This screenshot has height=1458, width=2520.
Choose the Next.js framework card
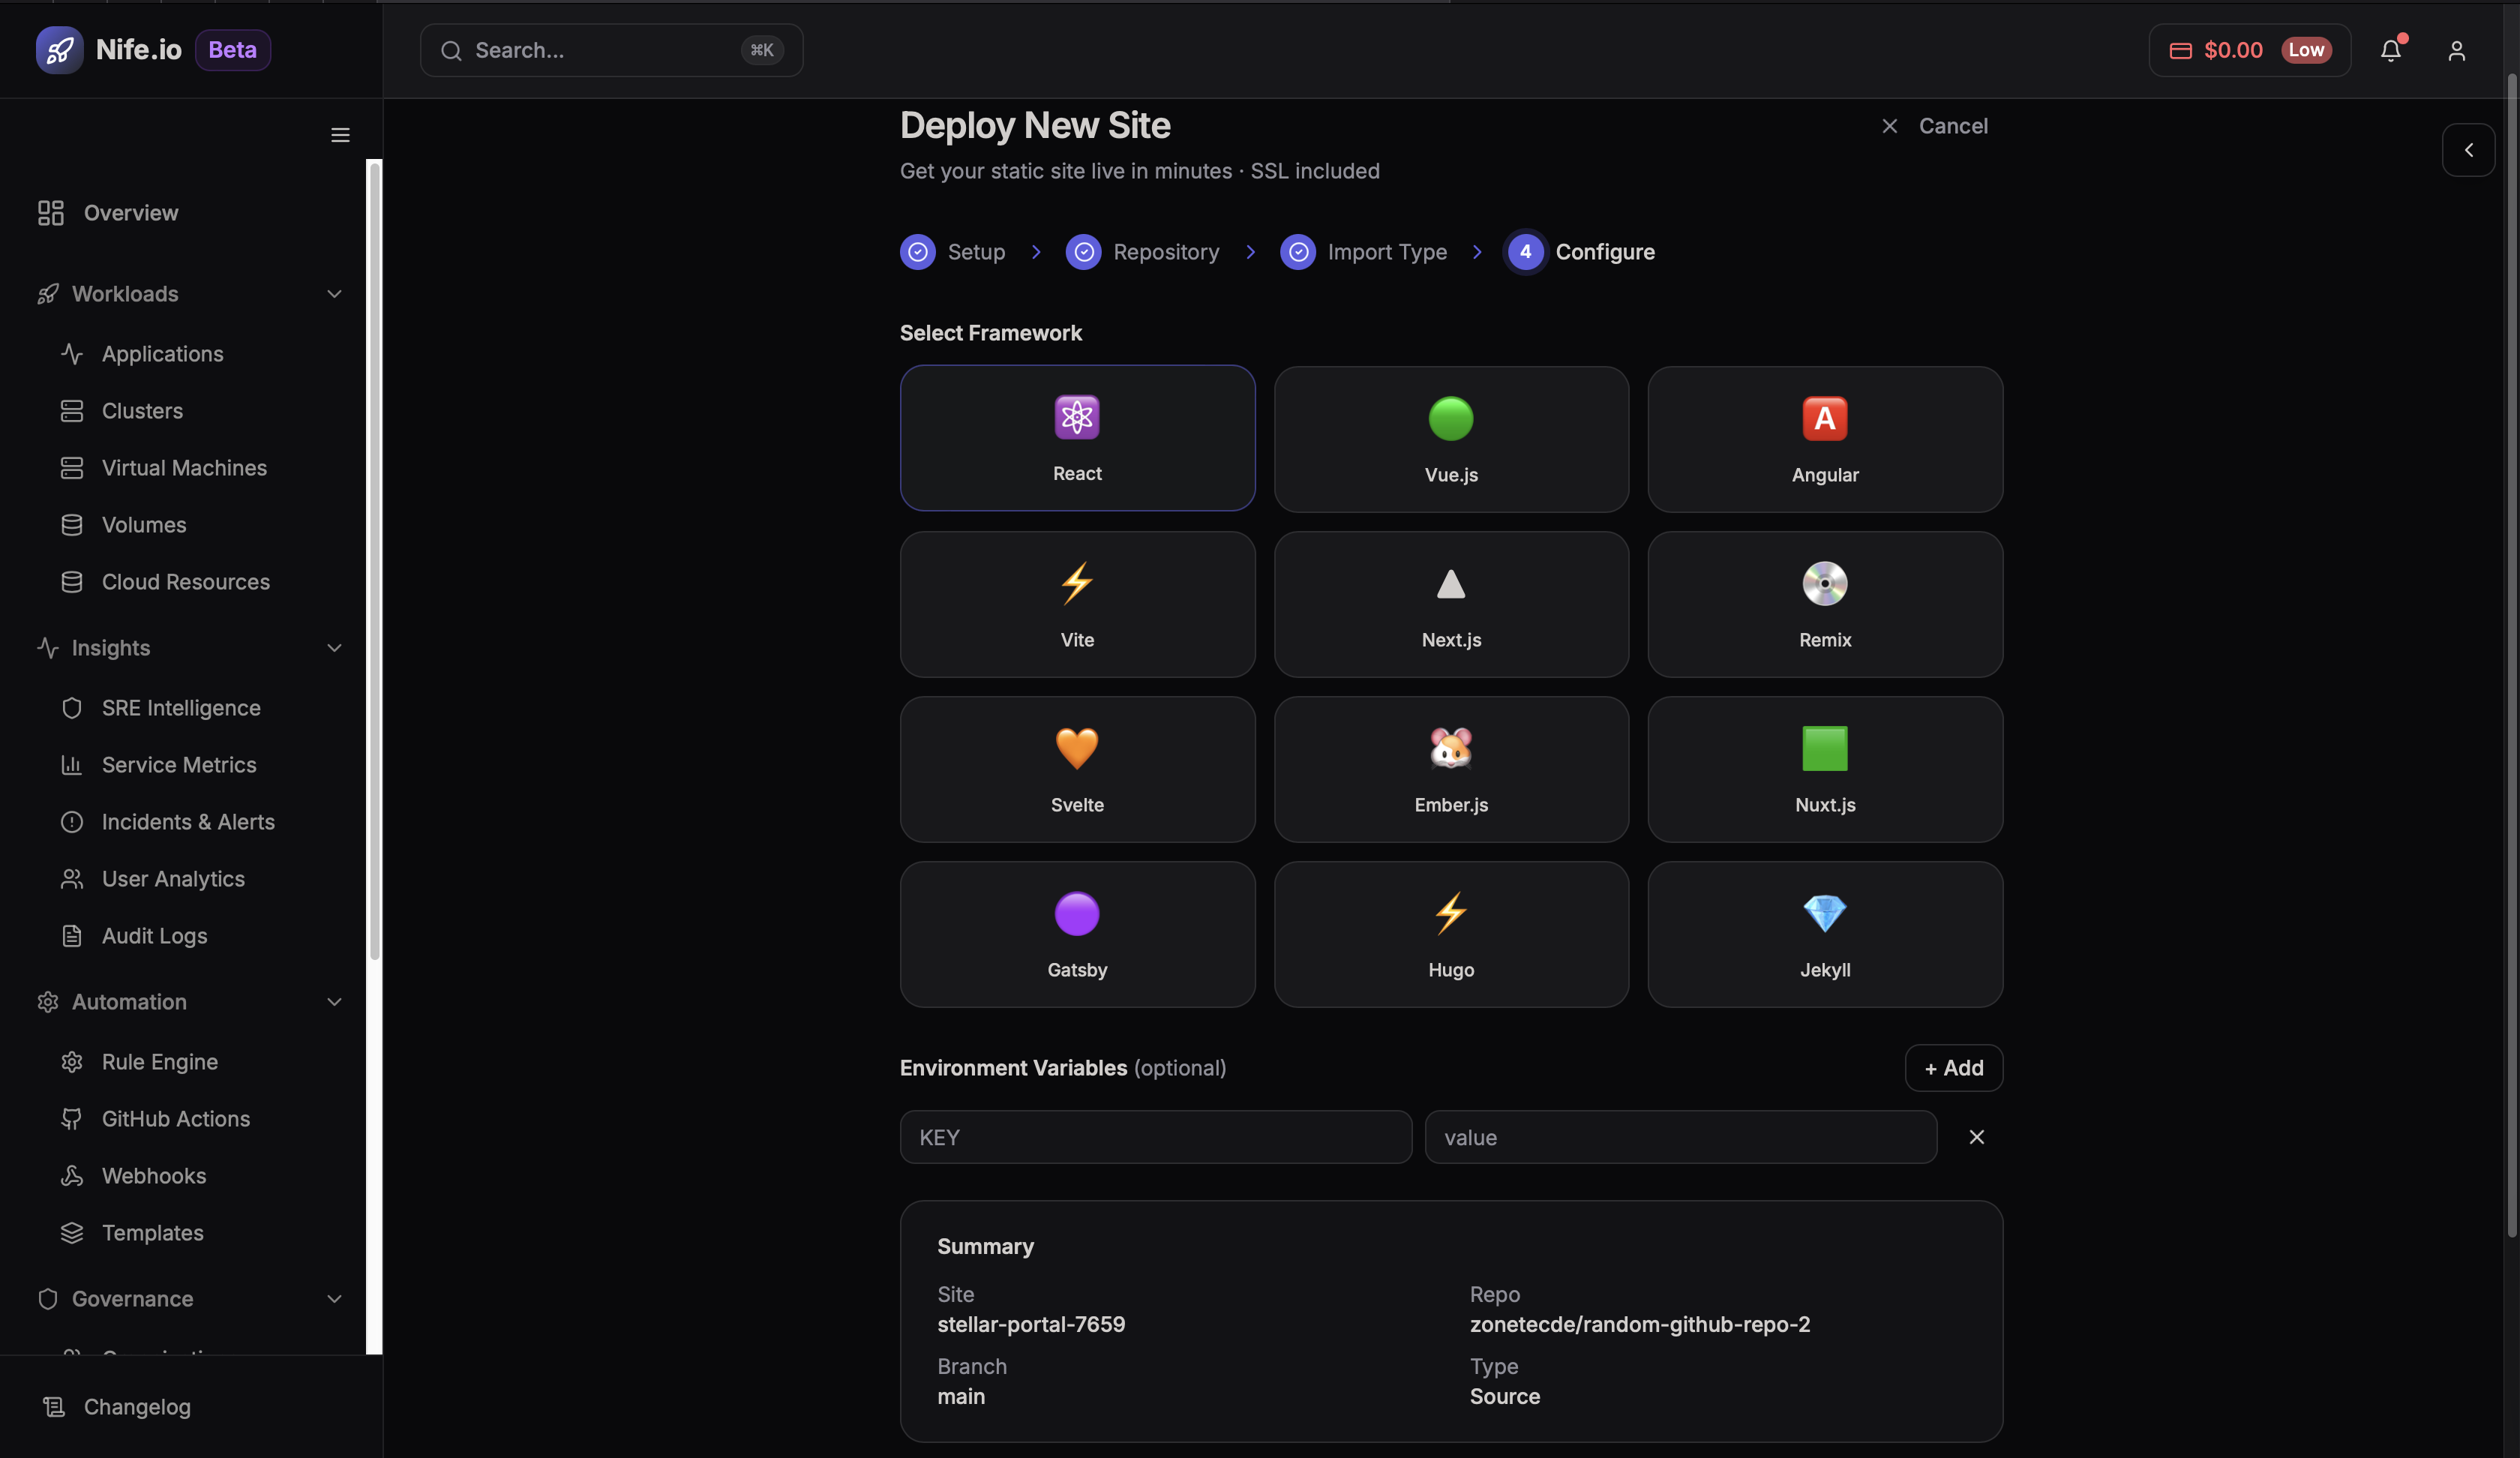click(x=1450, y=605)
